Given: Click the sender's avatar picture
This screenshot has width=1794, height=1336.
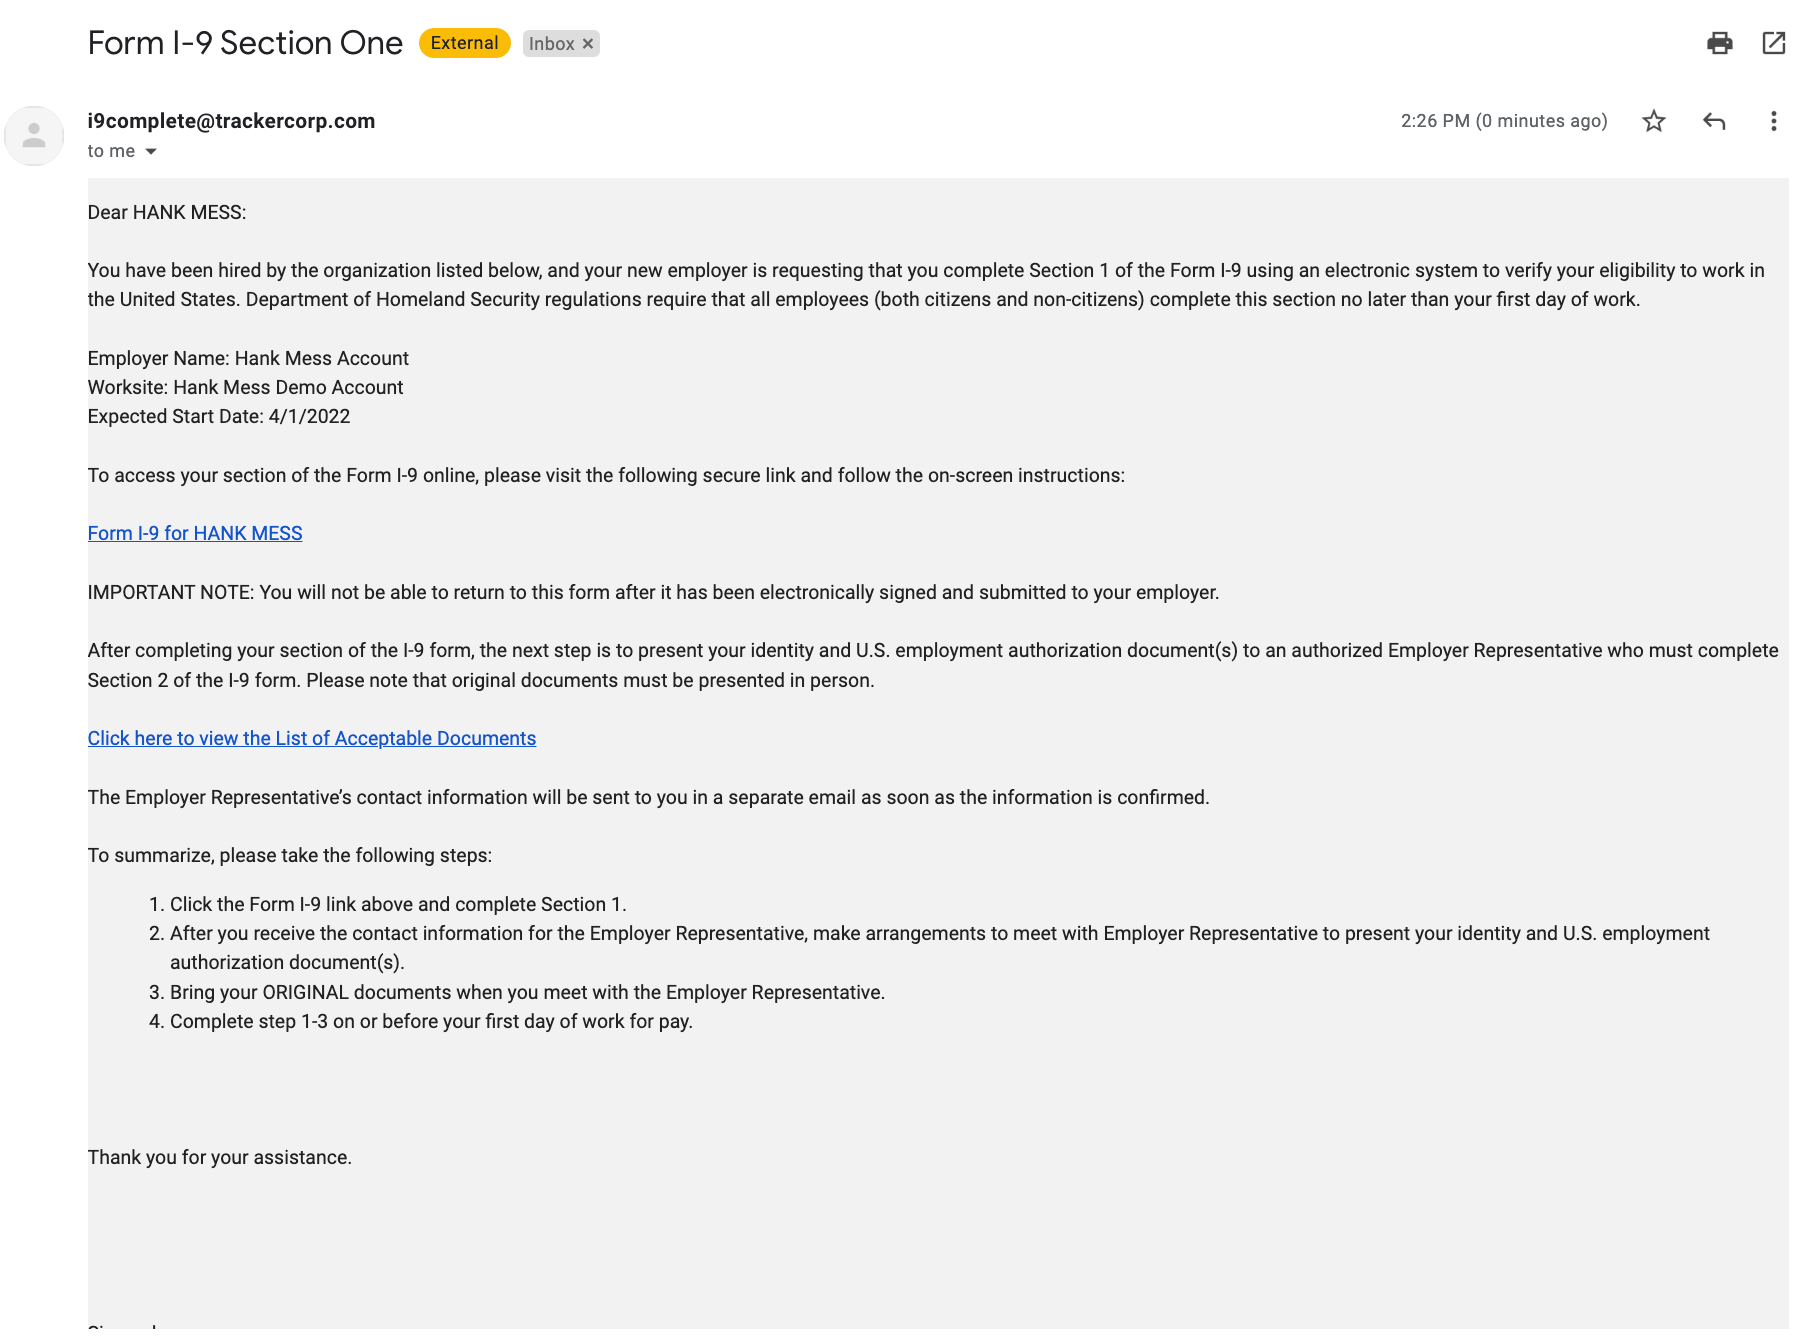Looking at the screenshot, I should pos(34,136).
